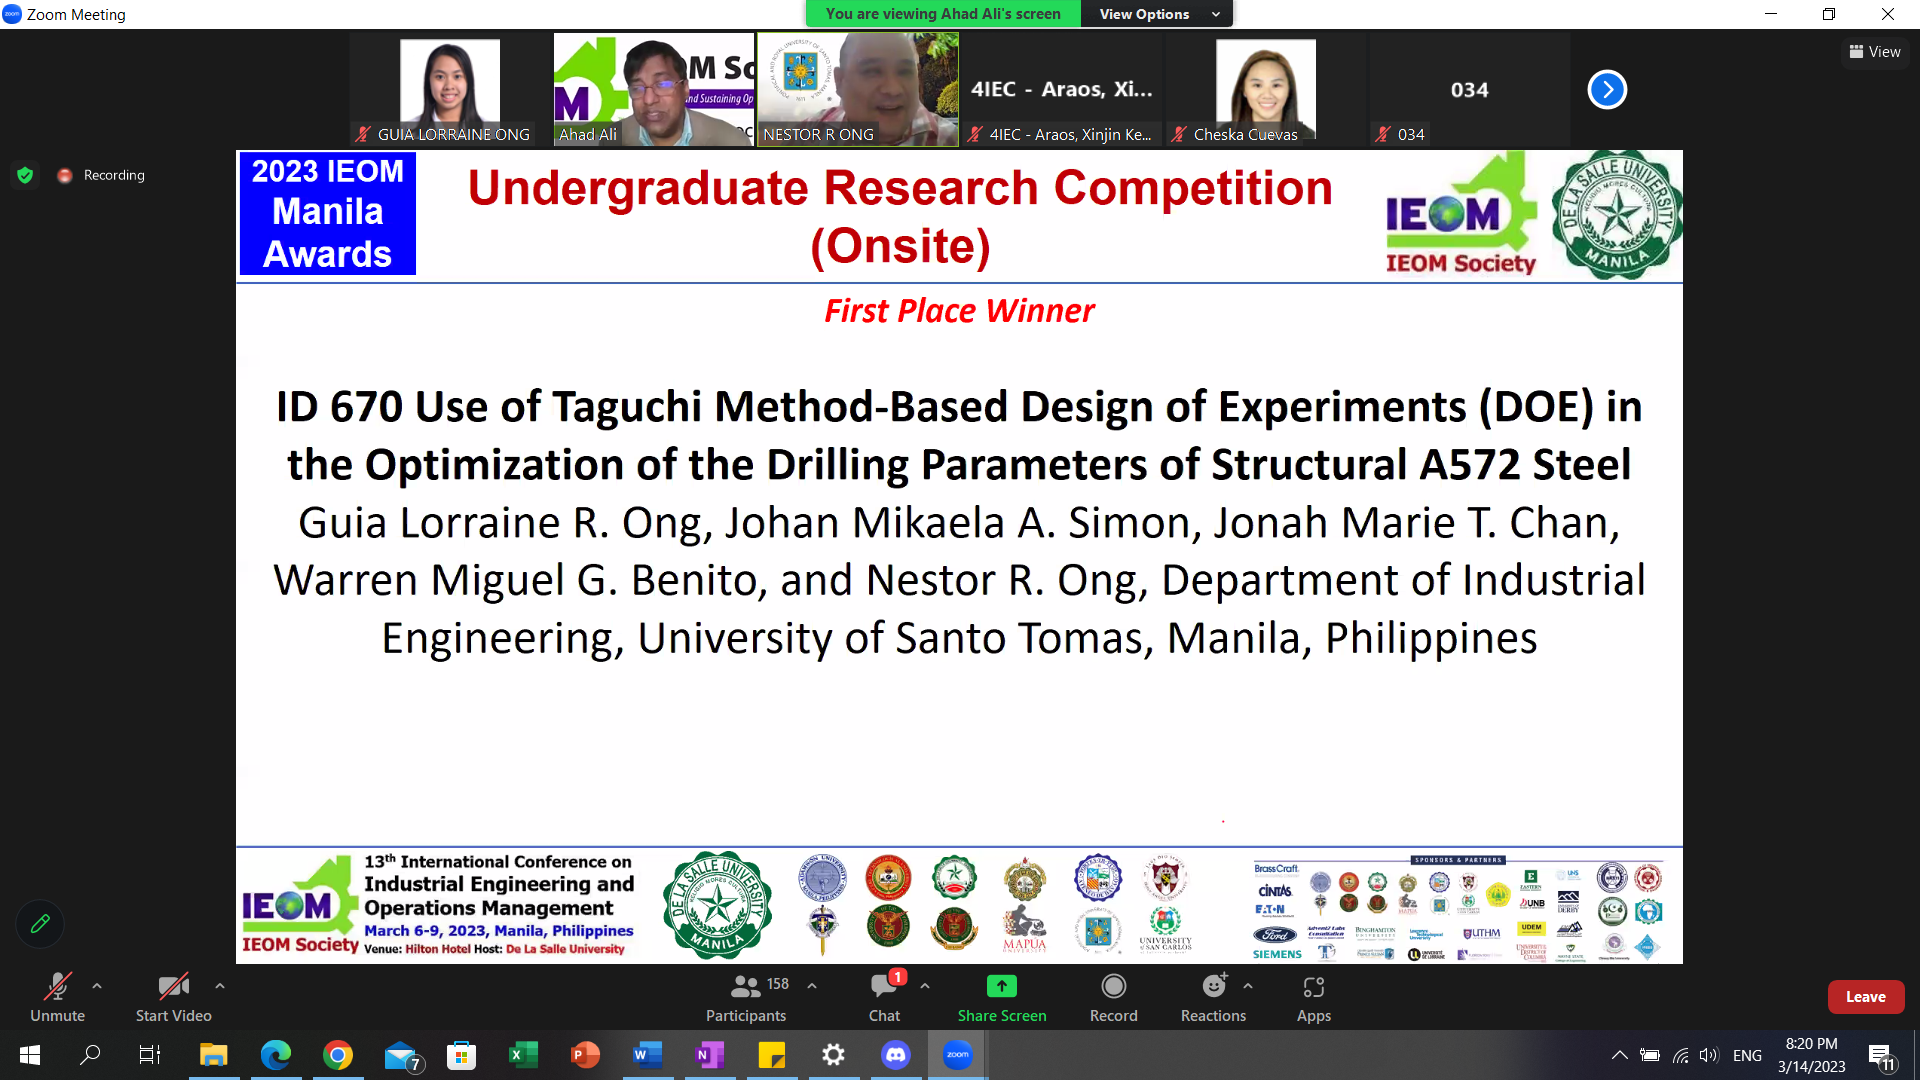
Task: Expand the Chat options arrow
Action: coord(925,986)
